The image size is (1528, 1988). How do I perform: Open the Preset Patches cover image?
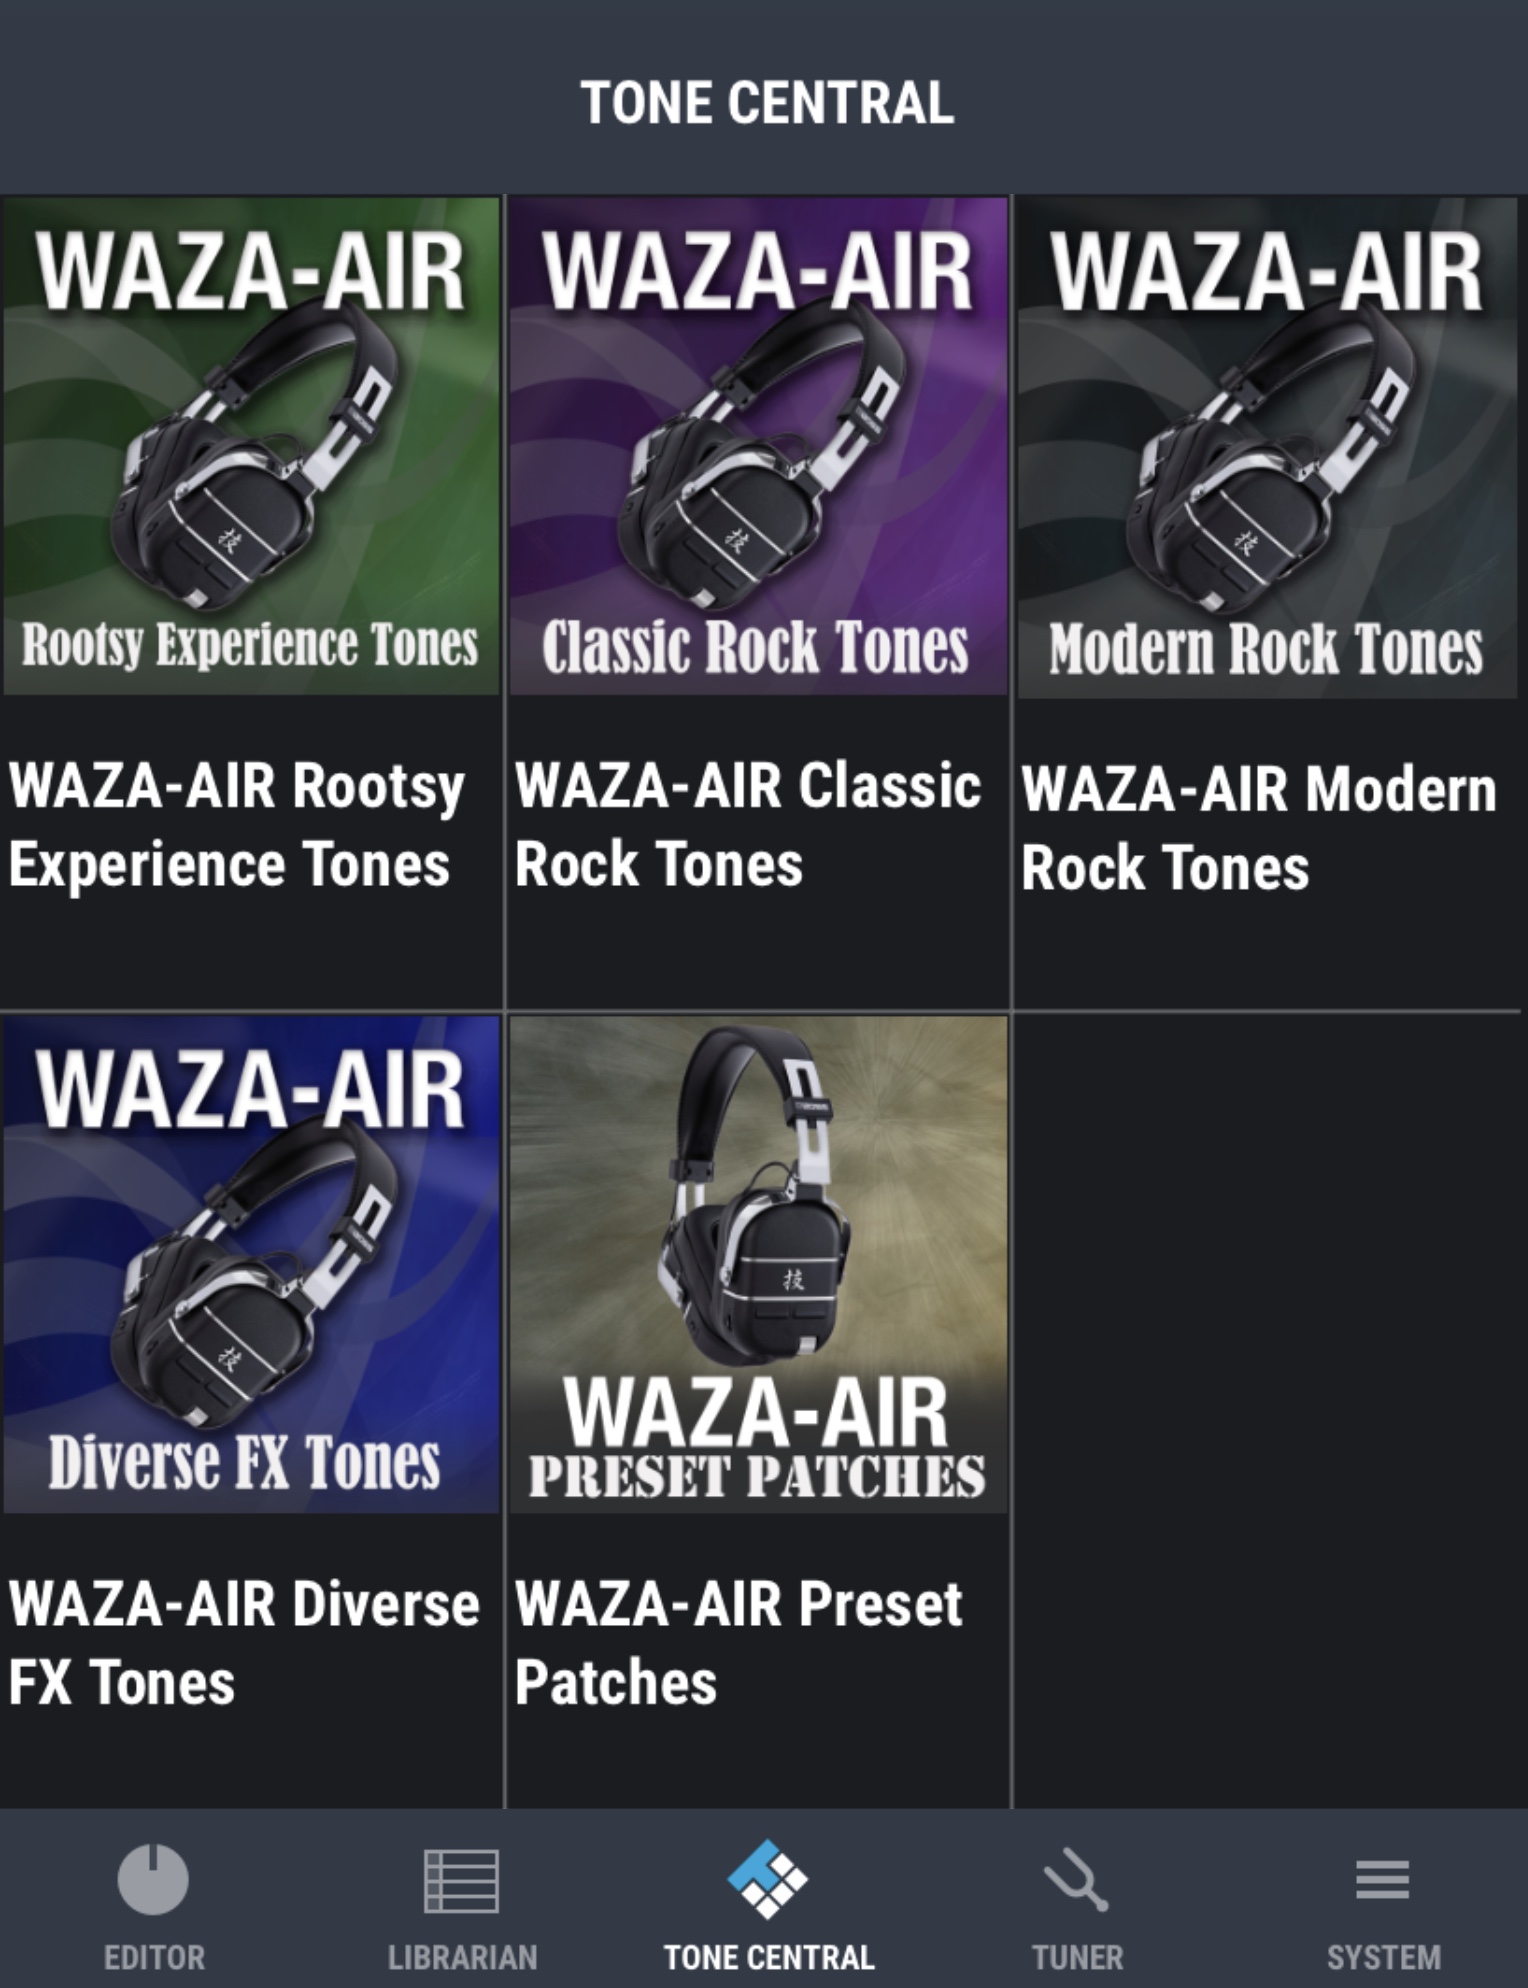pos(758,1265)
